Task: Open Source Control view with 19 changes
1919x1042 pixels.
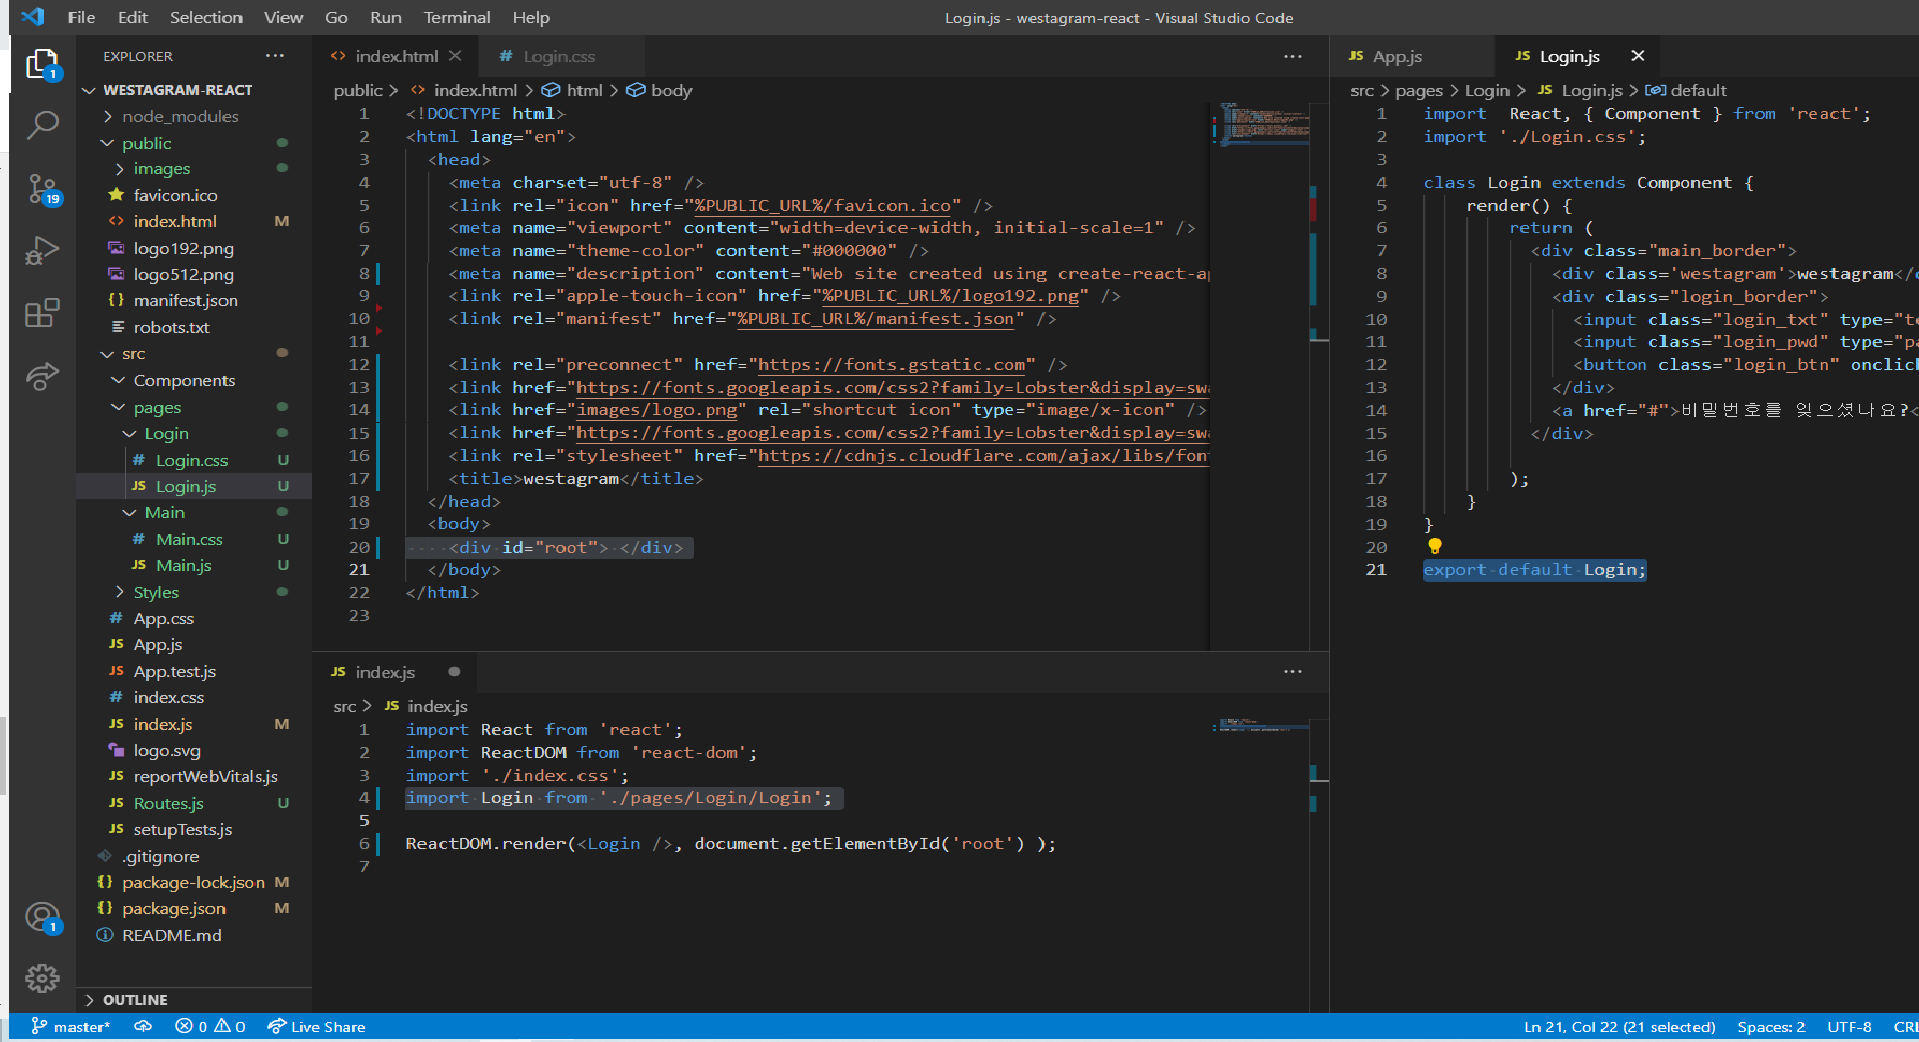Action: pos(43,188)
